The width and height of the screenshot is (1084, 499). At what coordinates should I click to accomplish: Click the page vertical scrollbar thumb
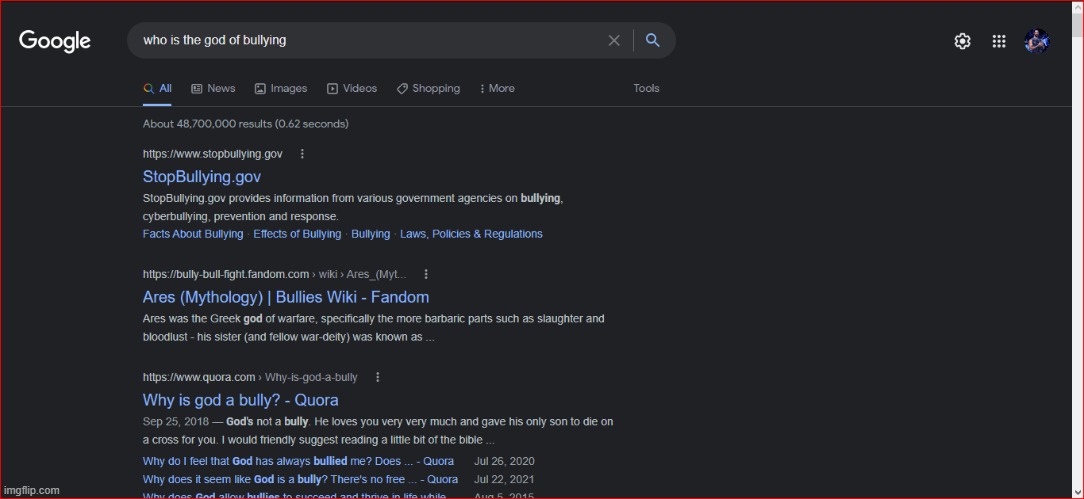coord(1078,24)
